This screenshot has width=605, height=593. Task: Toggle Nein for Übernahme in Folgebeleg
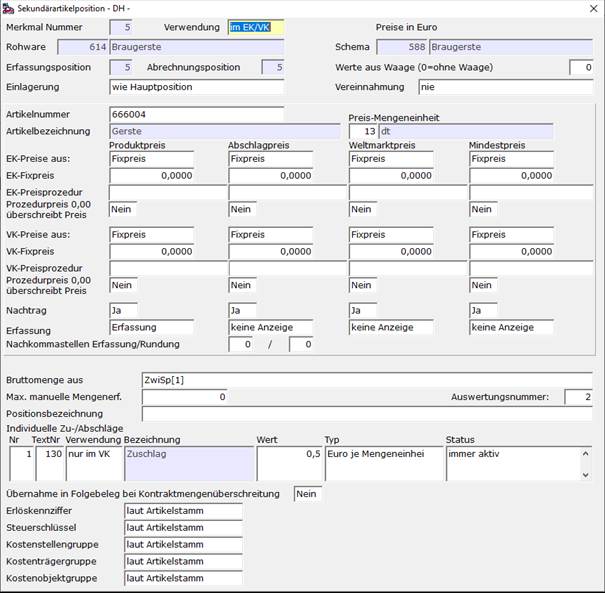[307, 494]
